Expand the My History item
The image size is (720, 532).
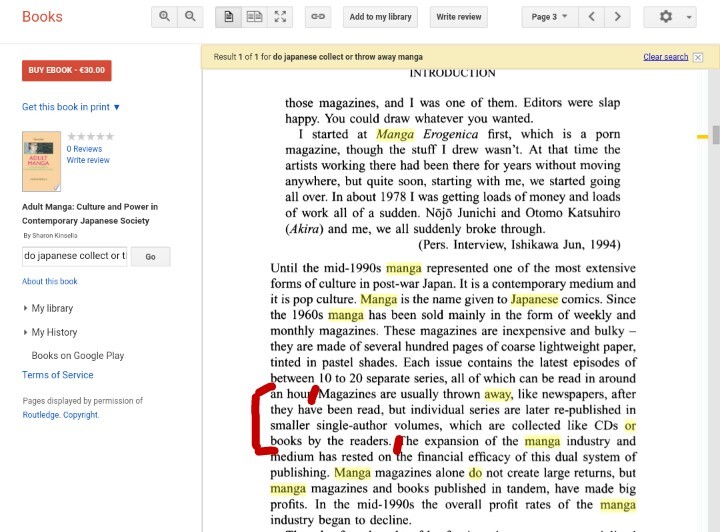click(53, 332)
